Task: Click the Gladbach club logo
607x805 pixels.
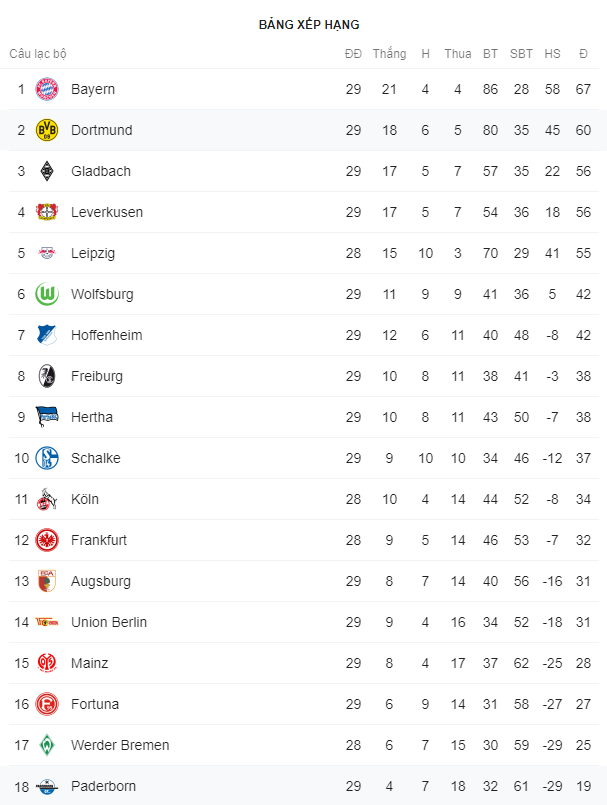Action: (x=47, y=171)
